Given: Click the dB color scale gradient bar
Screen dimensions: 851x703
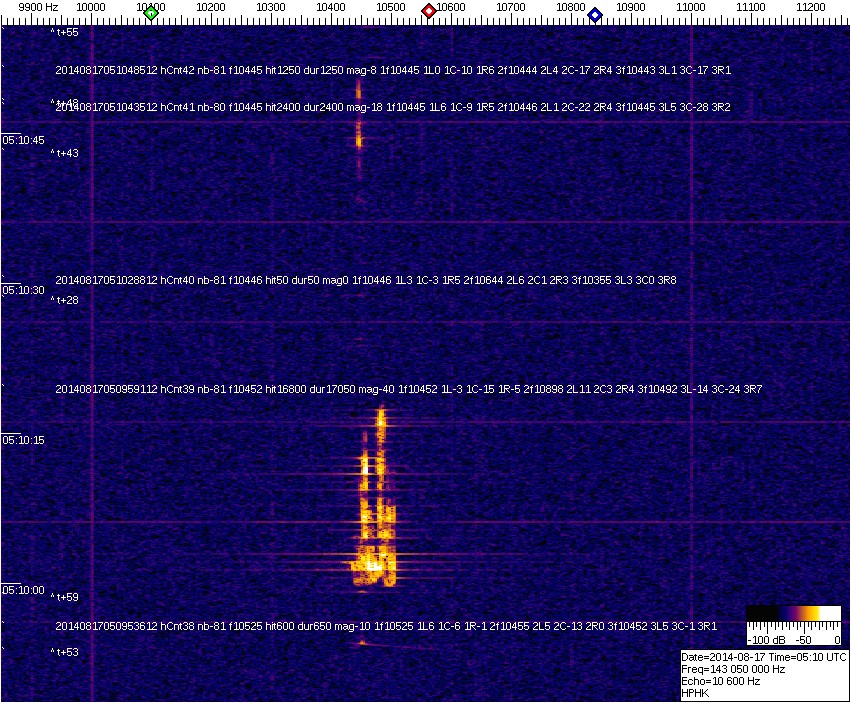Looking at the screenshot, I should (x=794, y=613).
